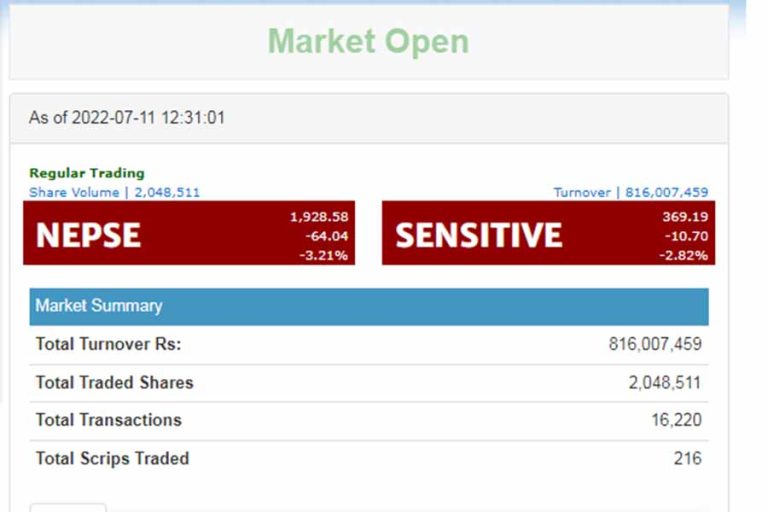Click the Market Summary header bar

[368, 306]
